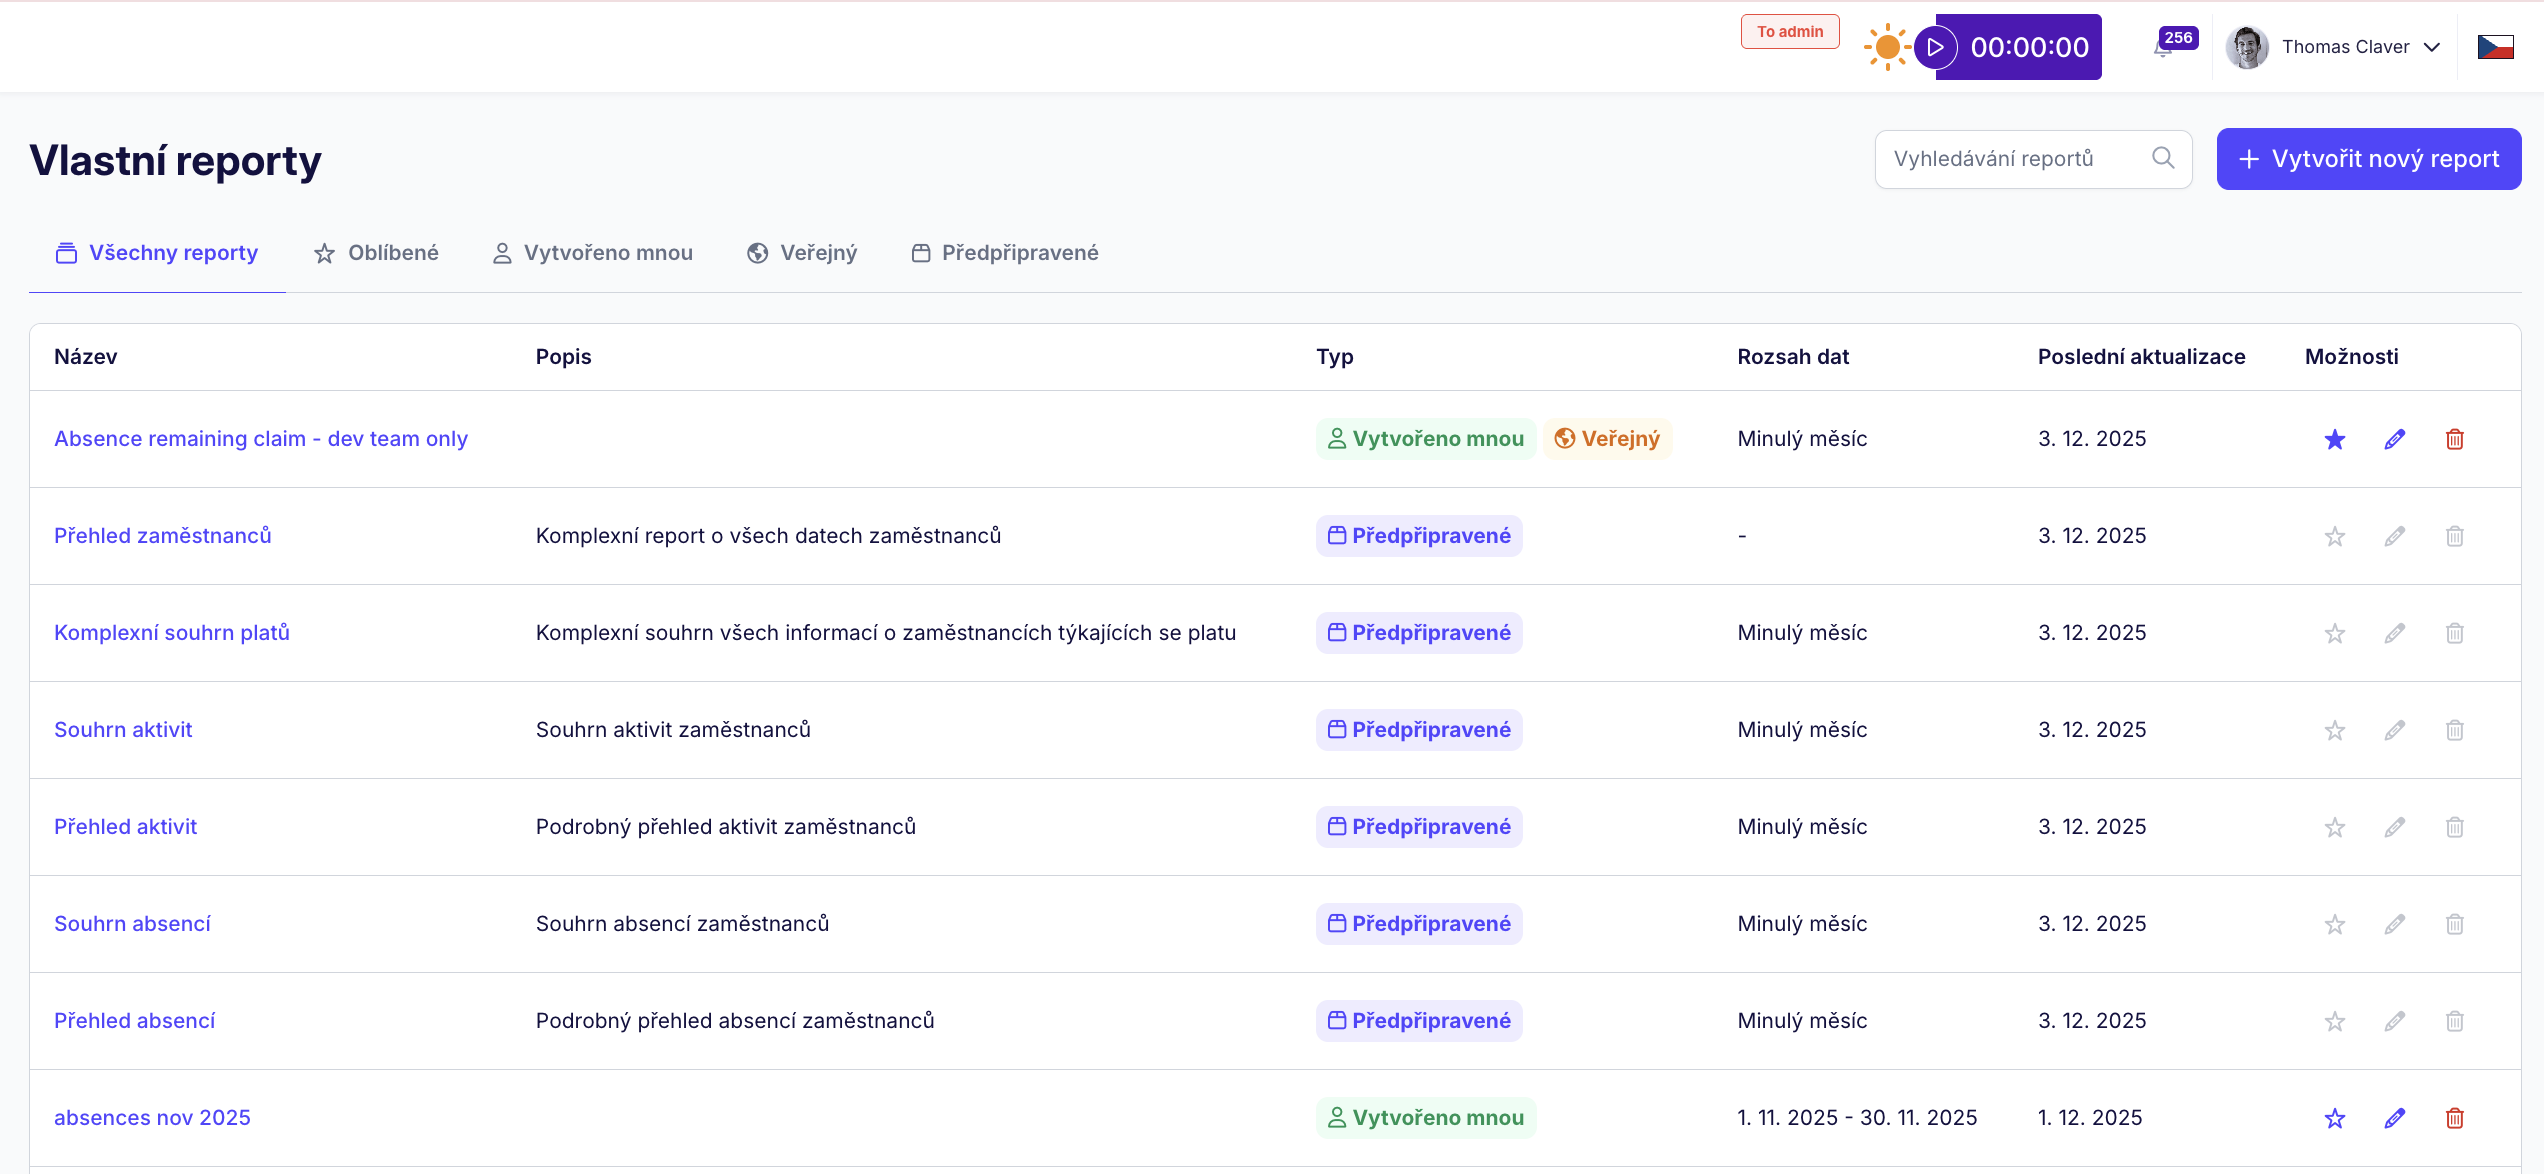Edit Absence remaining claim report pencil icon
Image resolution: width=2544 pixels, height=1174 pixels.
tap(2395, 439)
